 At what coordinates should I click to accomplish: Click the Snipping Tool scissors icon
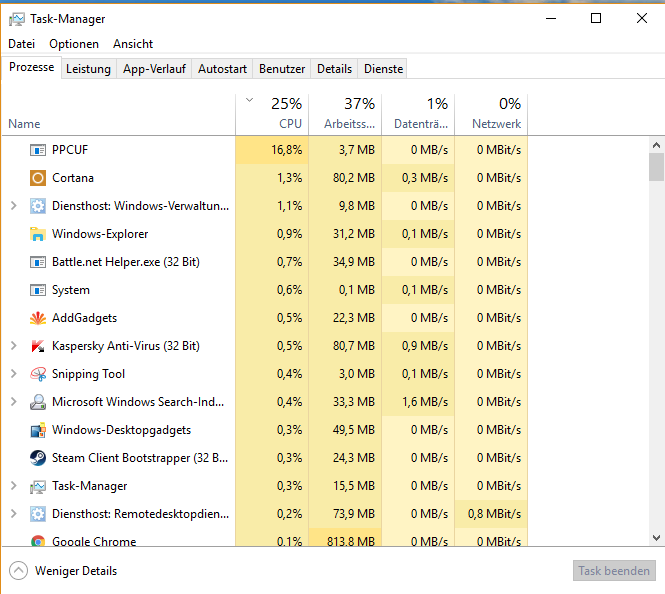[38, 374]
